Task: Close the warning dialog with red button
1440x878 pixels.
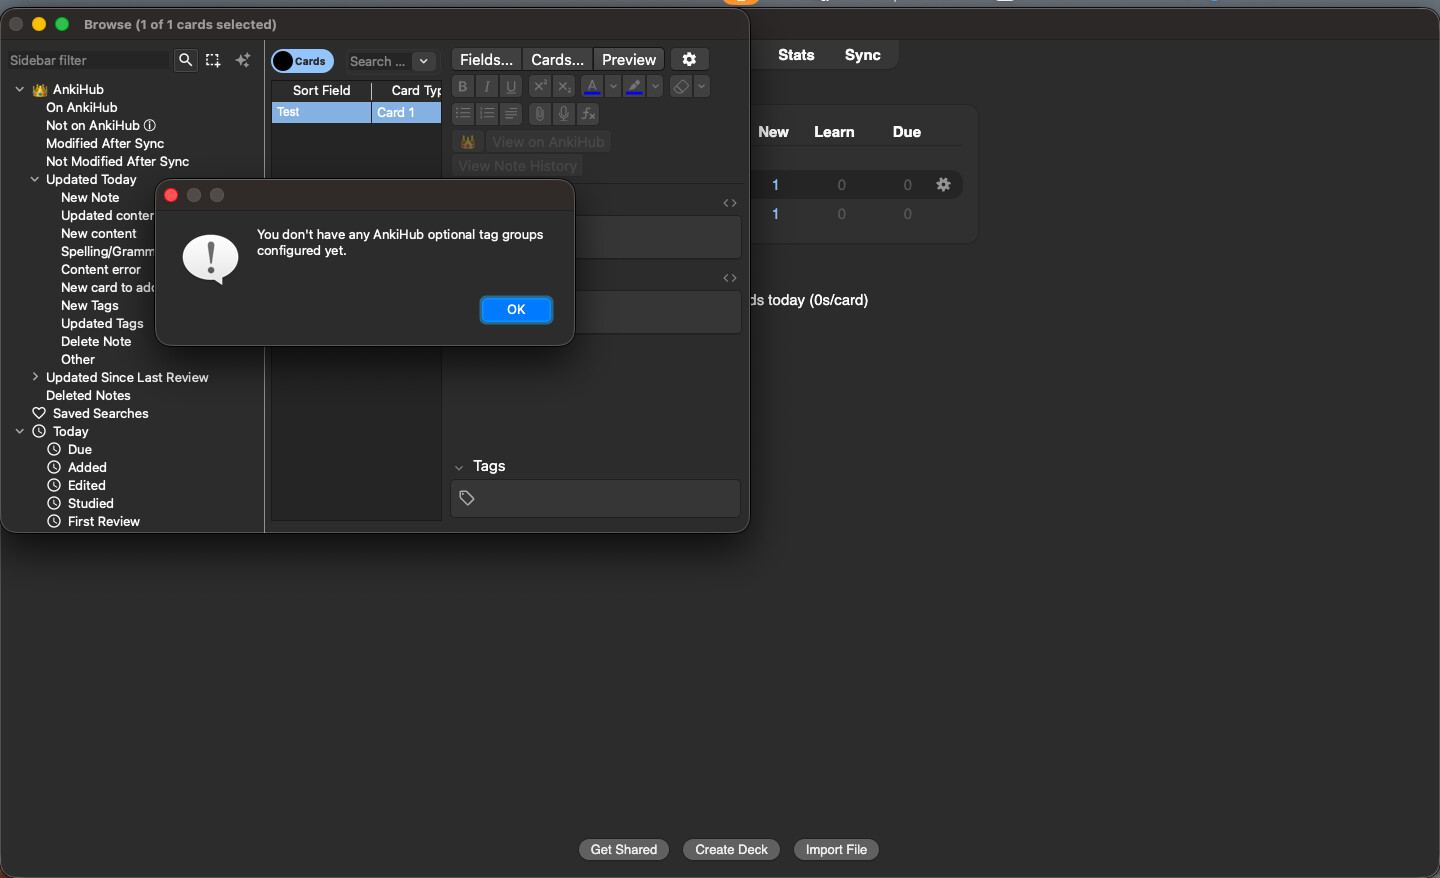Action: pyautogui.click(x=171, y=195)
